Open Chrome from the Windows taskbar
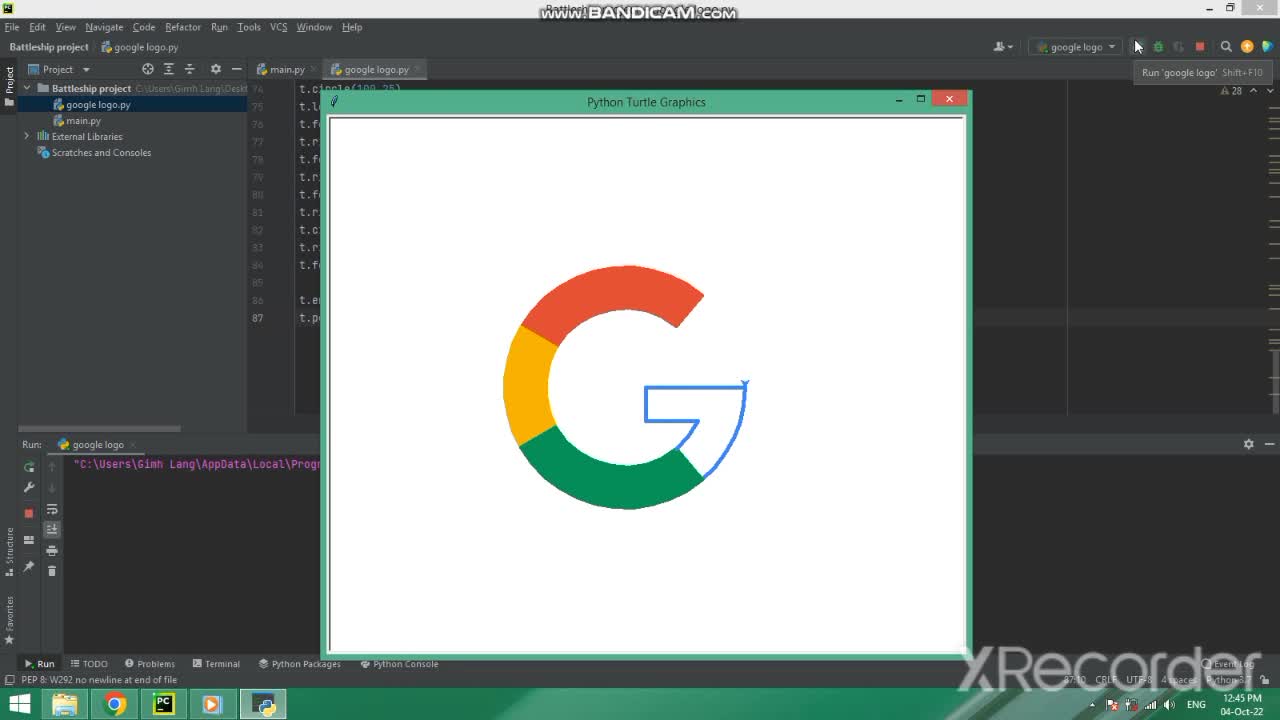 click(115, 705)
